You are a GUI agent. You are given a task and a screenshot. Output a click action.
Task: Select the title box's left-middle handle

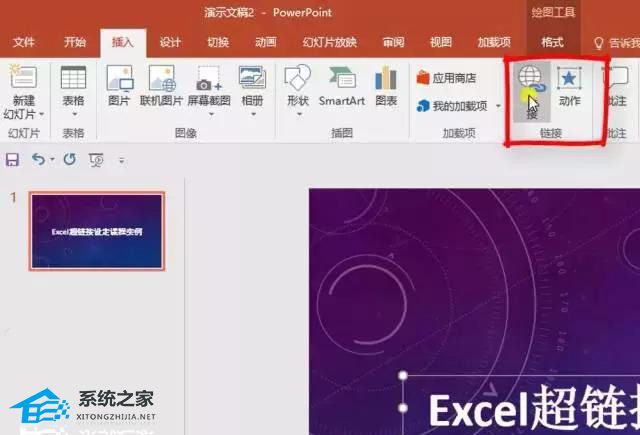pyautogui.click(x=403, y=407)
